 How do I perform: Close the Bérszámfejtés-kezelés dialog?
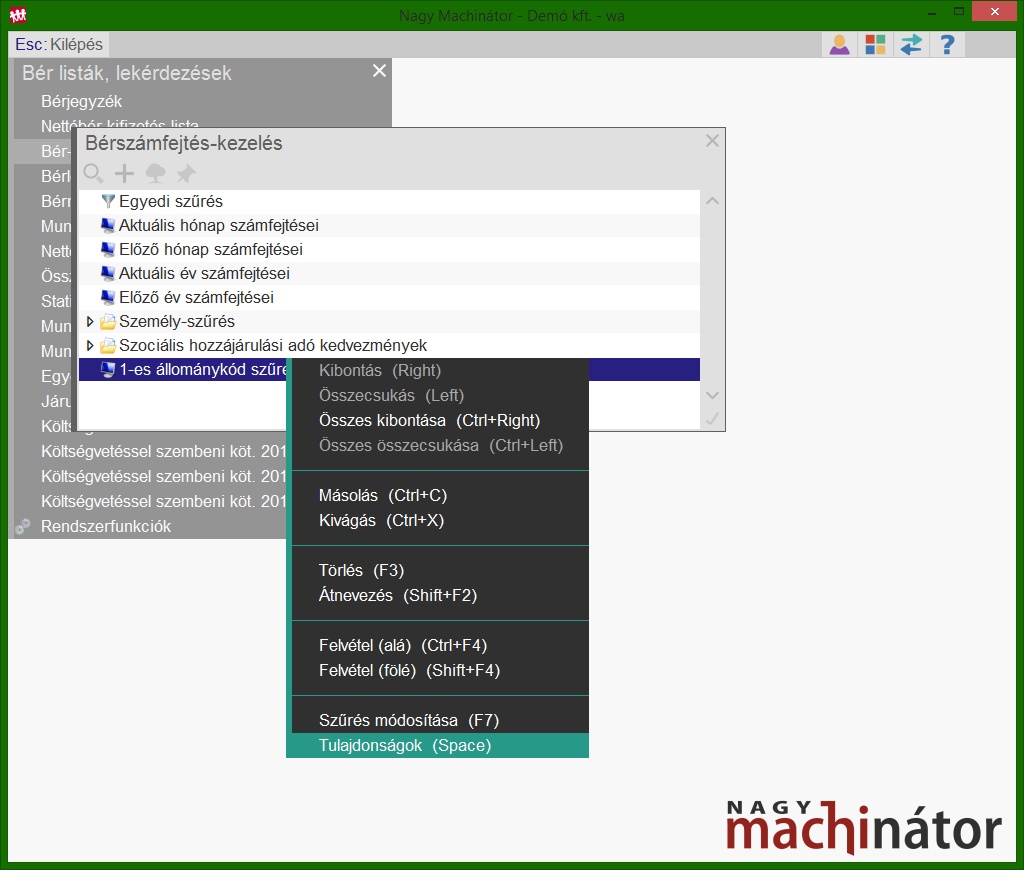click(x=712, y=141)
